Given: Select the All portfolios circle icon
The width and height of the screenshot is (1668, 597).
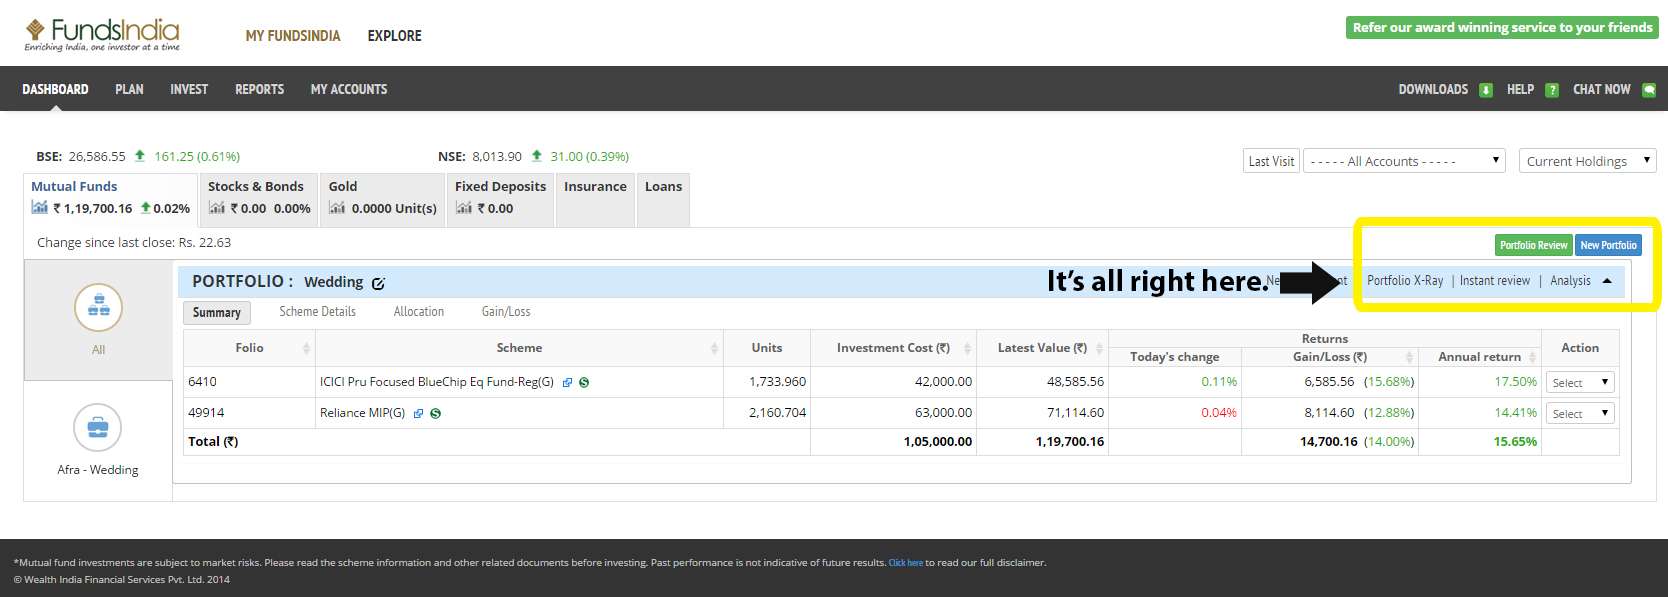Looking at the screenshot, I should coord(98,307).
